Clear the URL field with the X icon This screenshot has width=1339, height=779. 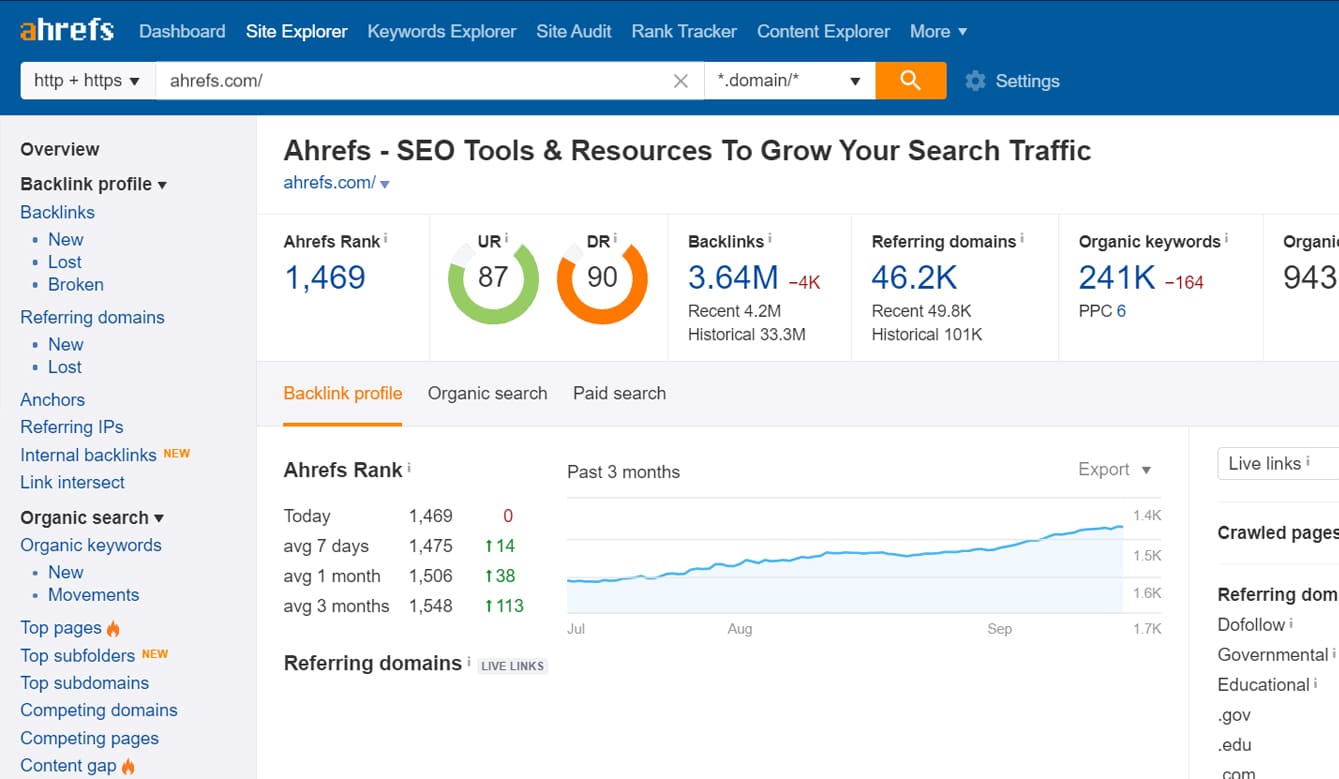pos(681,81)
